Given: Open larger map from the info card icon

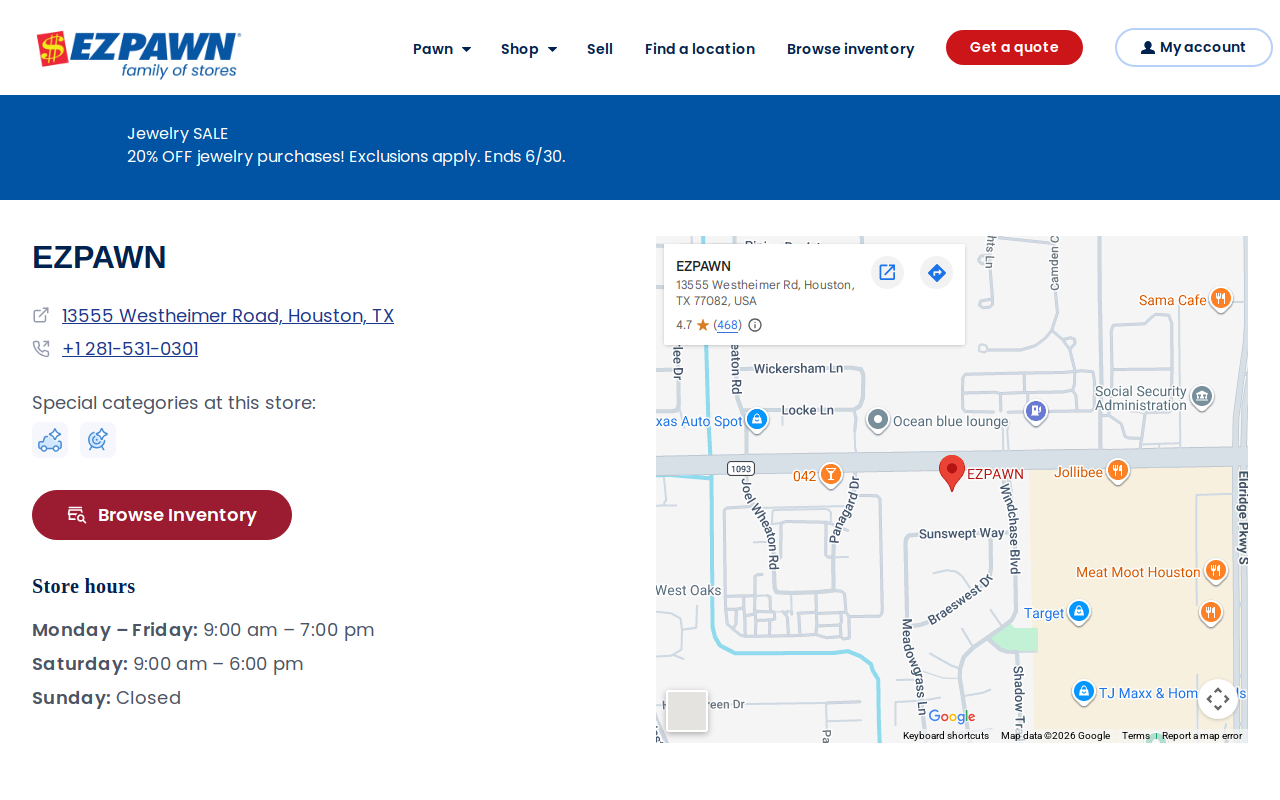Looking at the screenshot, I should [x=887, y=272].
